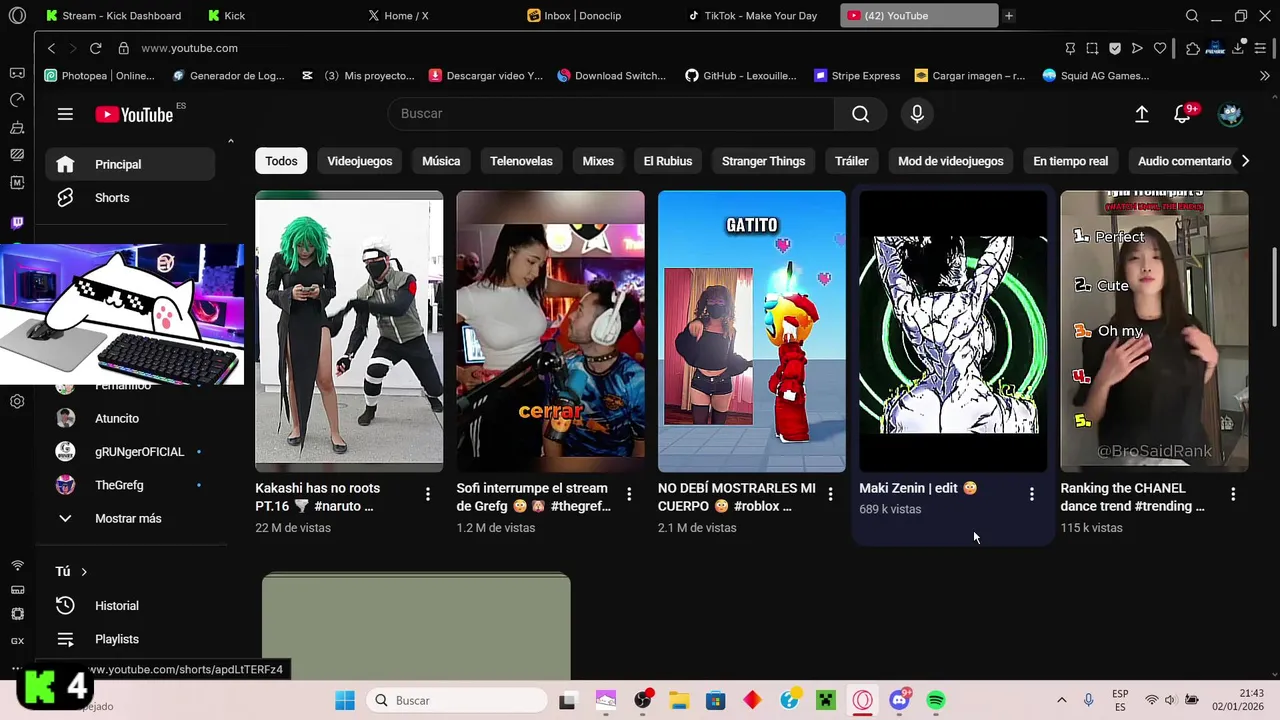Expand Mostrar más in subscriptions list
The width and height of the screenshot is (1280, 720).
pyautogui.click(x=130, y=518)
